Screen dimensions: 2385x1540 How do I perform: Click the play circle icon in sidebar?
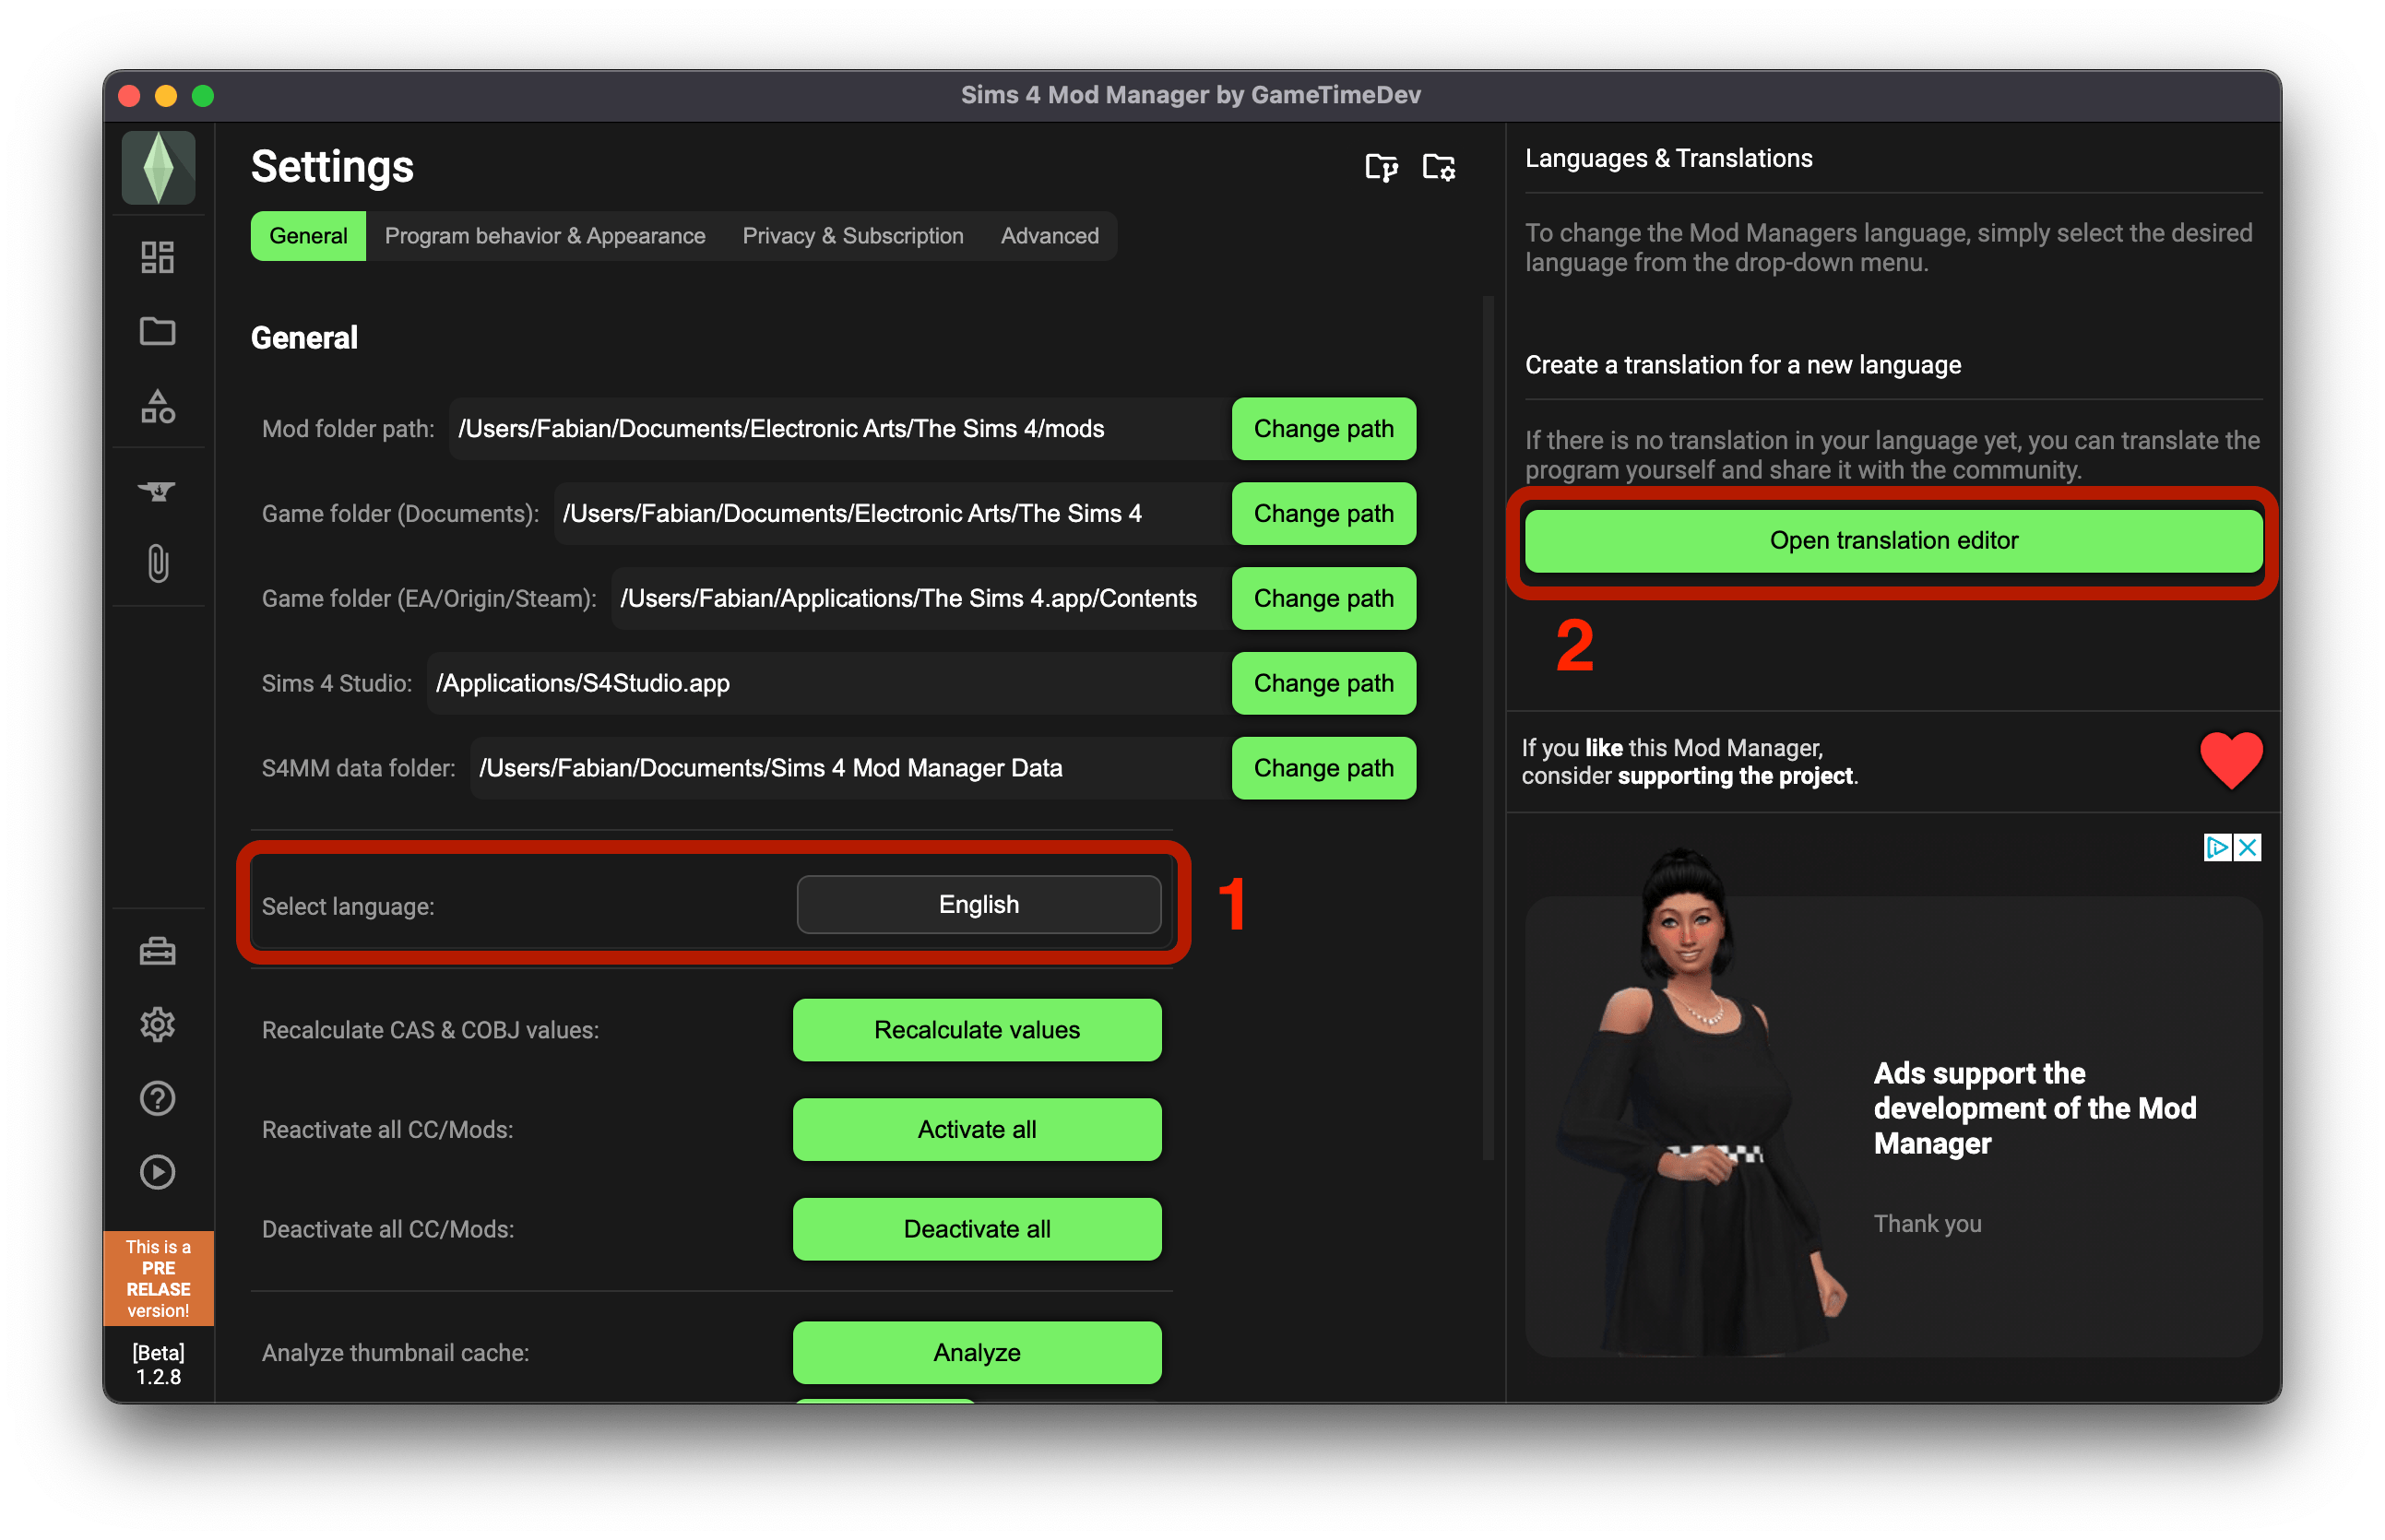click(x=157, y=1171)
